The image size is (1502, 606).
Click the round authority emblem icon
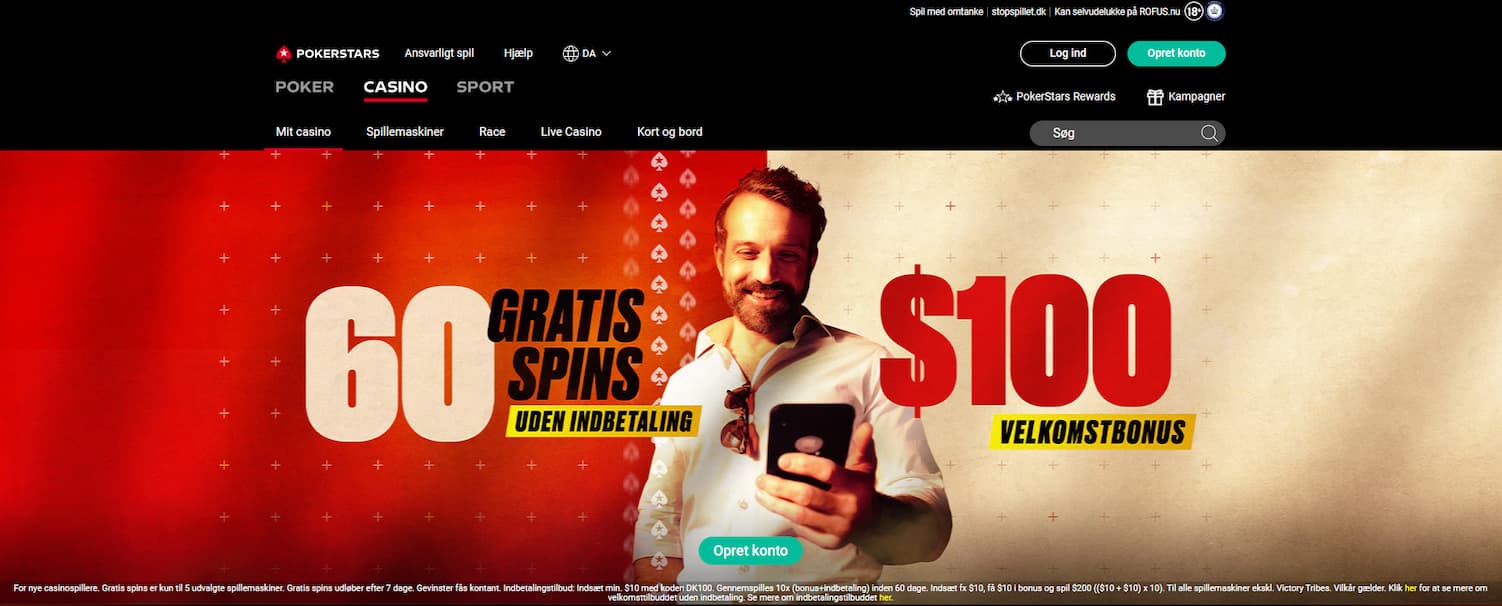click(1216, 12)
